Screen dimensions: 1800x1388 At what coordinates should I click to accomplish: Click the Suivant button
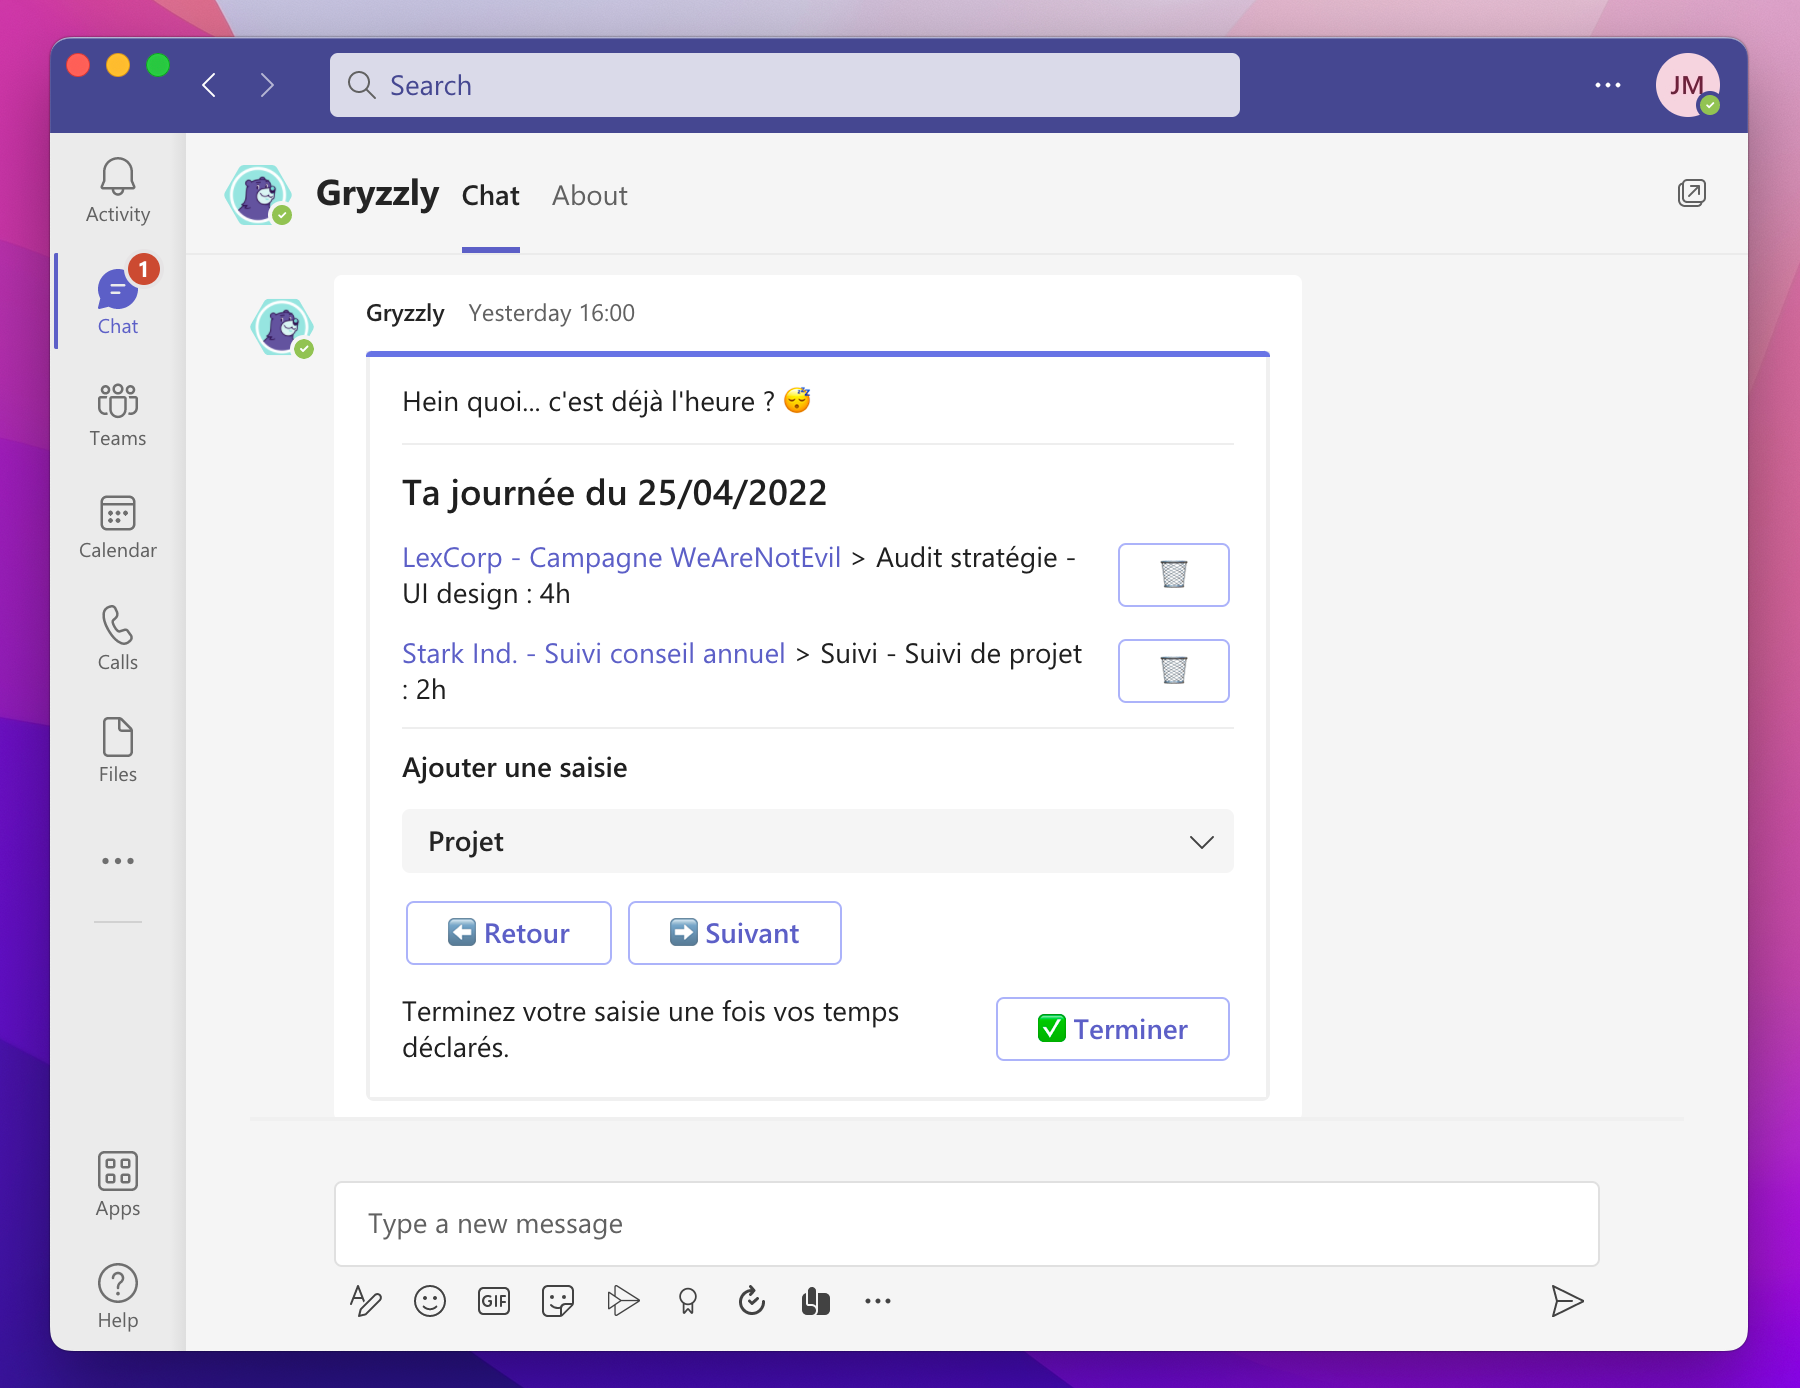coord(734,933)
